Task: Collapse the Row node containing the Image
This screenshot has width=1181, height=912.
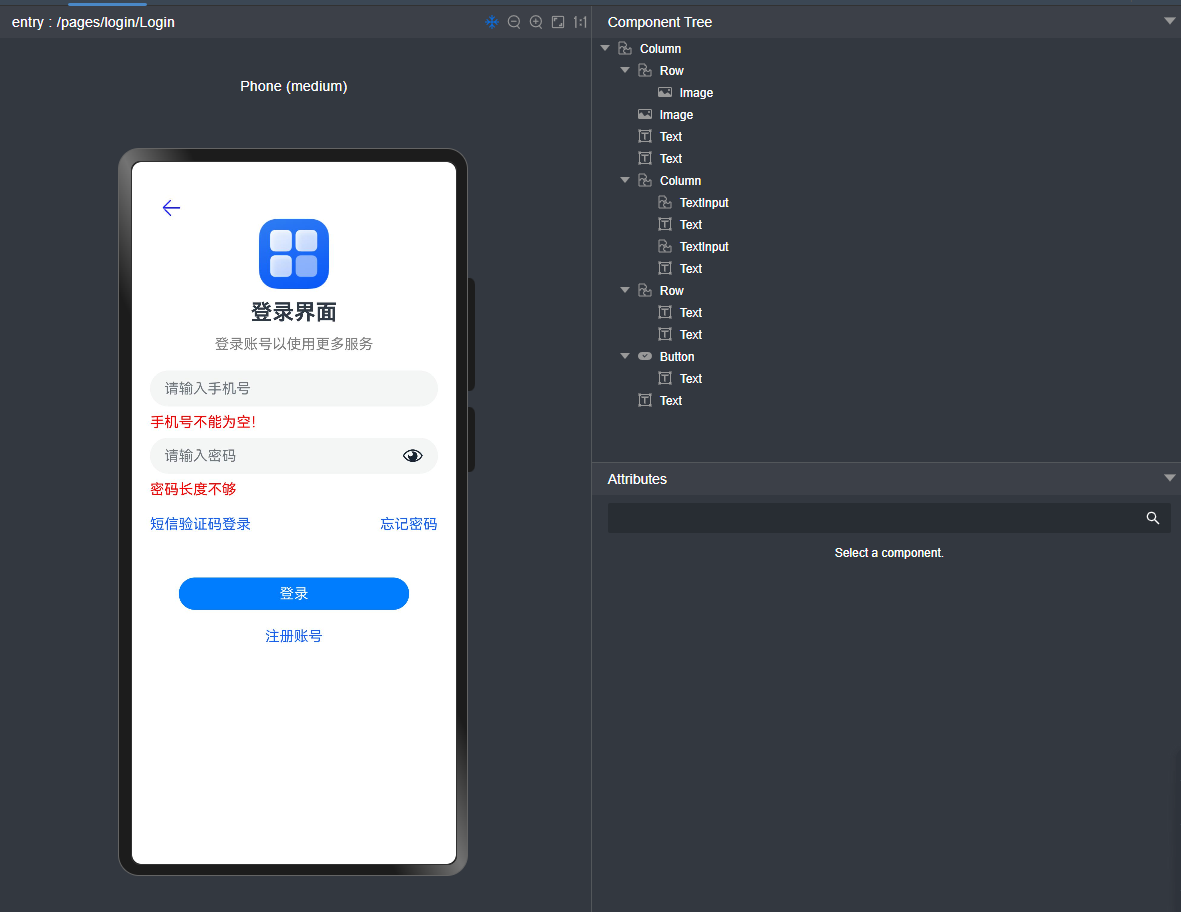Action: [x=625, y=70]
